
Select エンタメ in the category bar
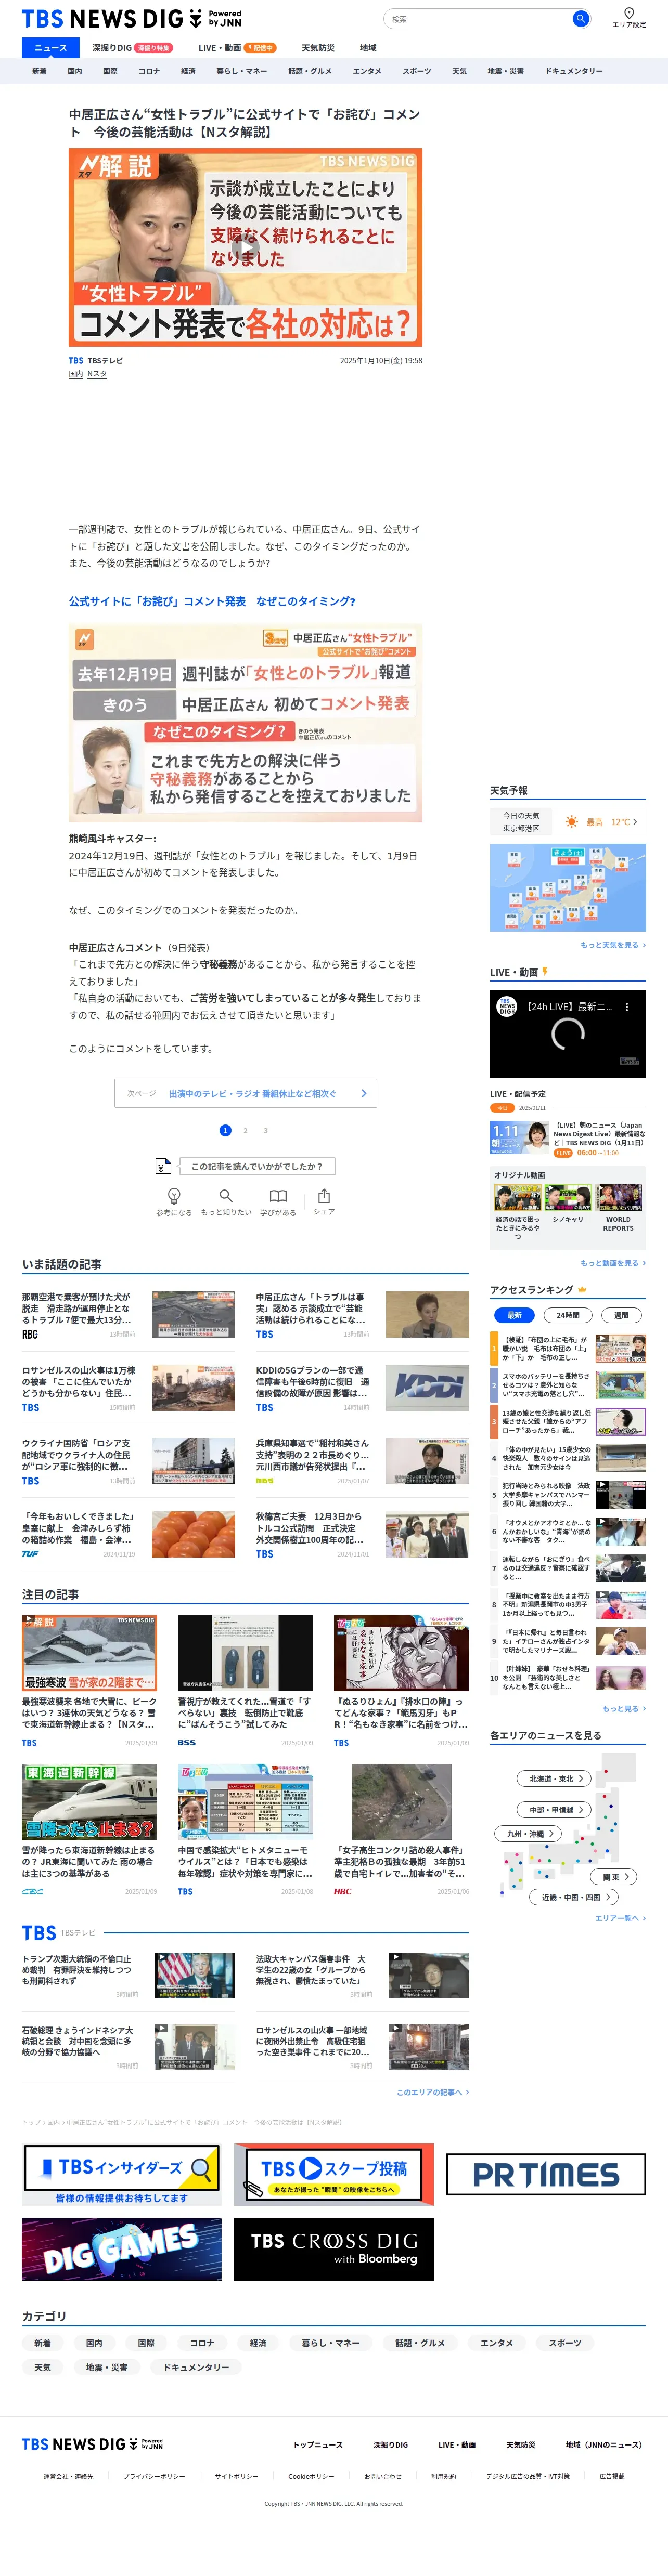367,71
